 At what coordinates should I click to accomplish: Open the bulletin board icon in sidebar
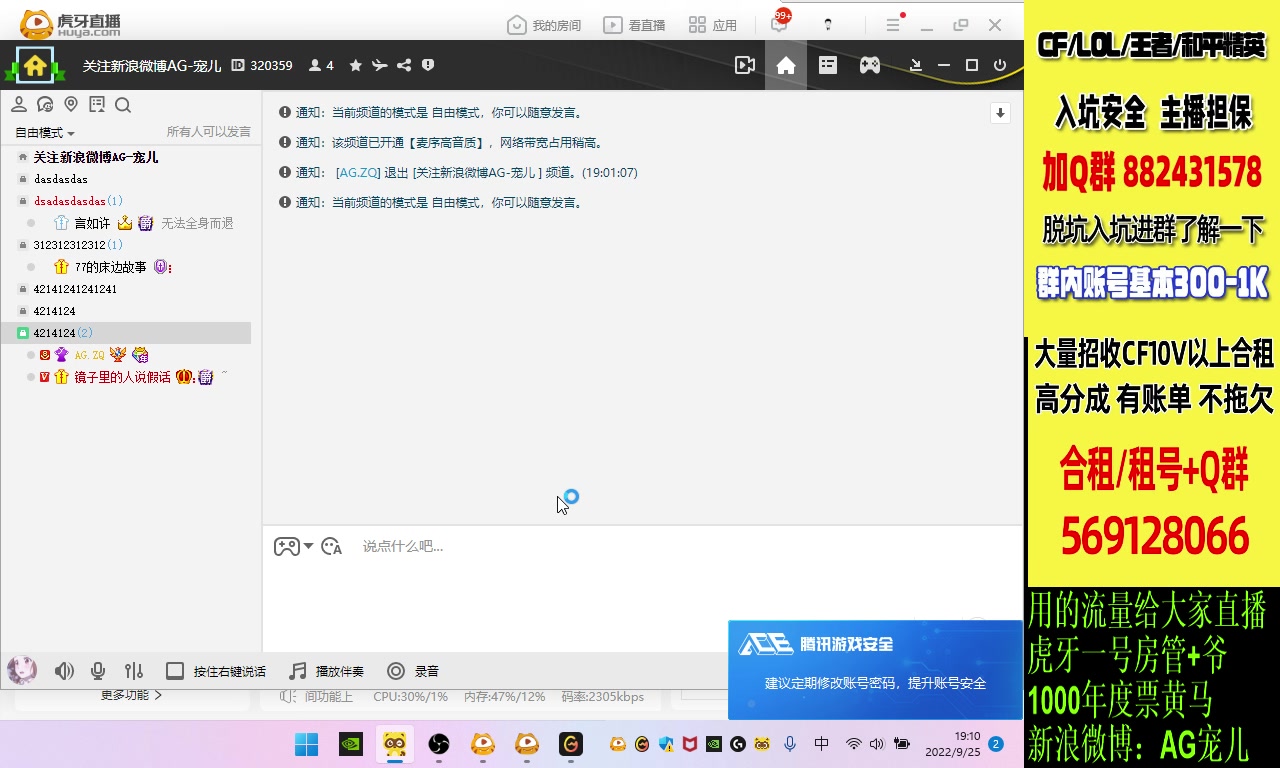(97, 105)
